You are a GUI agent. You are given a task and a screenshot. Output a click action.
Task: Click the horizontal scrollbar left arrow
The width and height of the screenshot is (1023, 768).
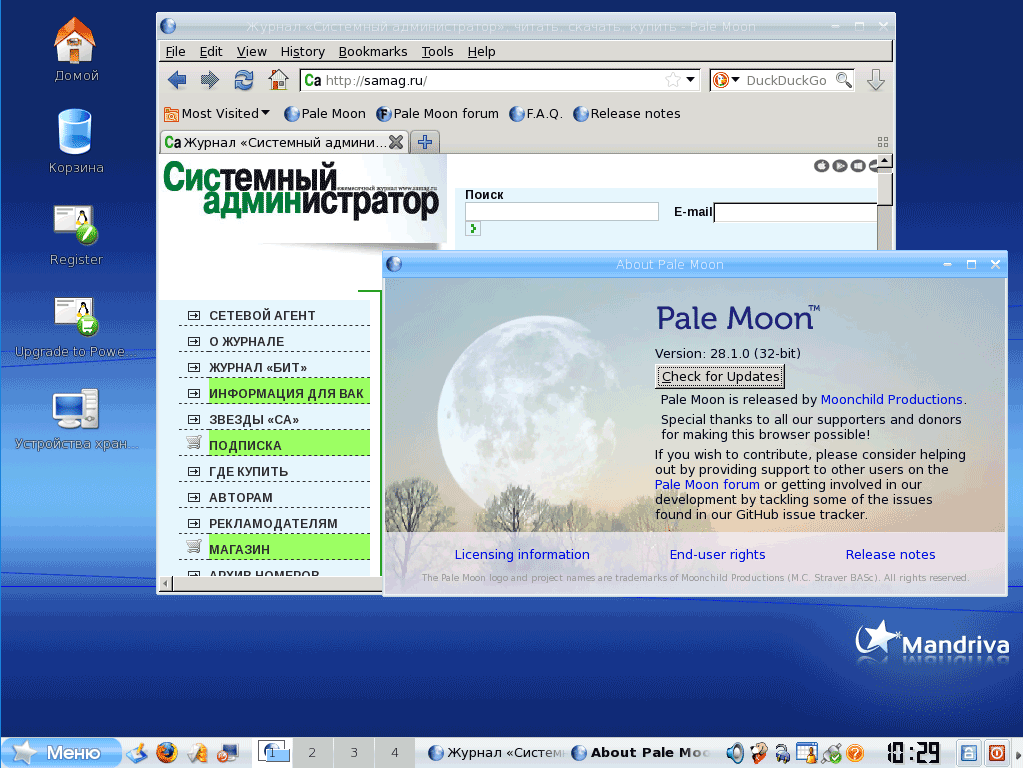166,583
